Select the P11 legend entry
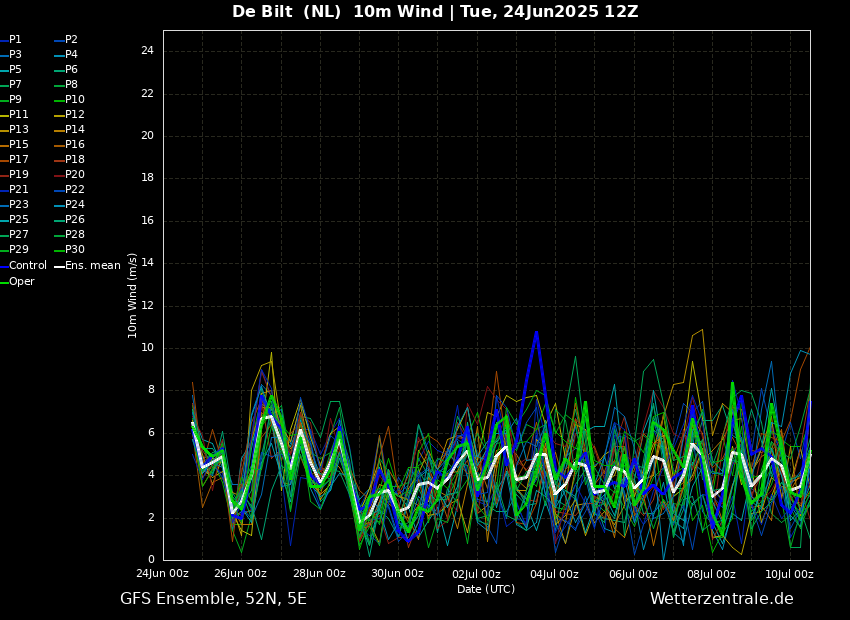The width and height of the screenshot is (850, 620). [19, 115]
